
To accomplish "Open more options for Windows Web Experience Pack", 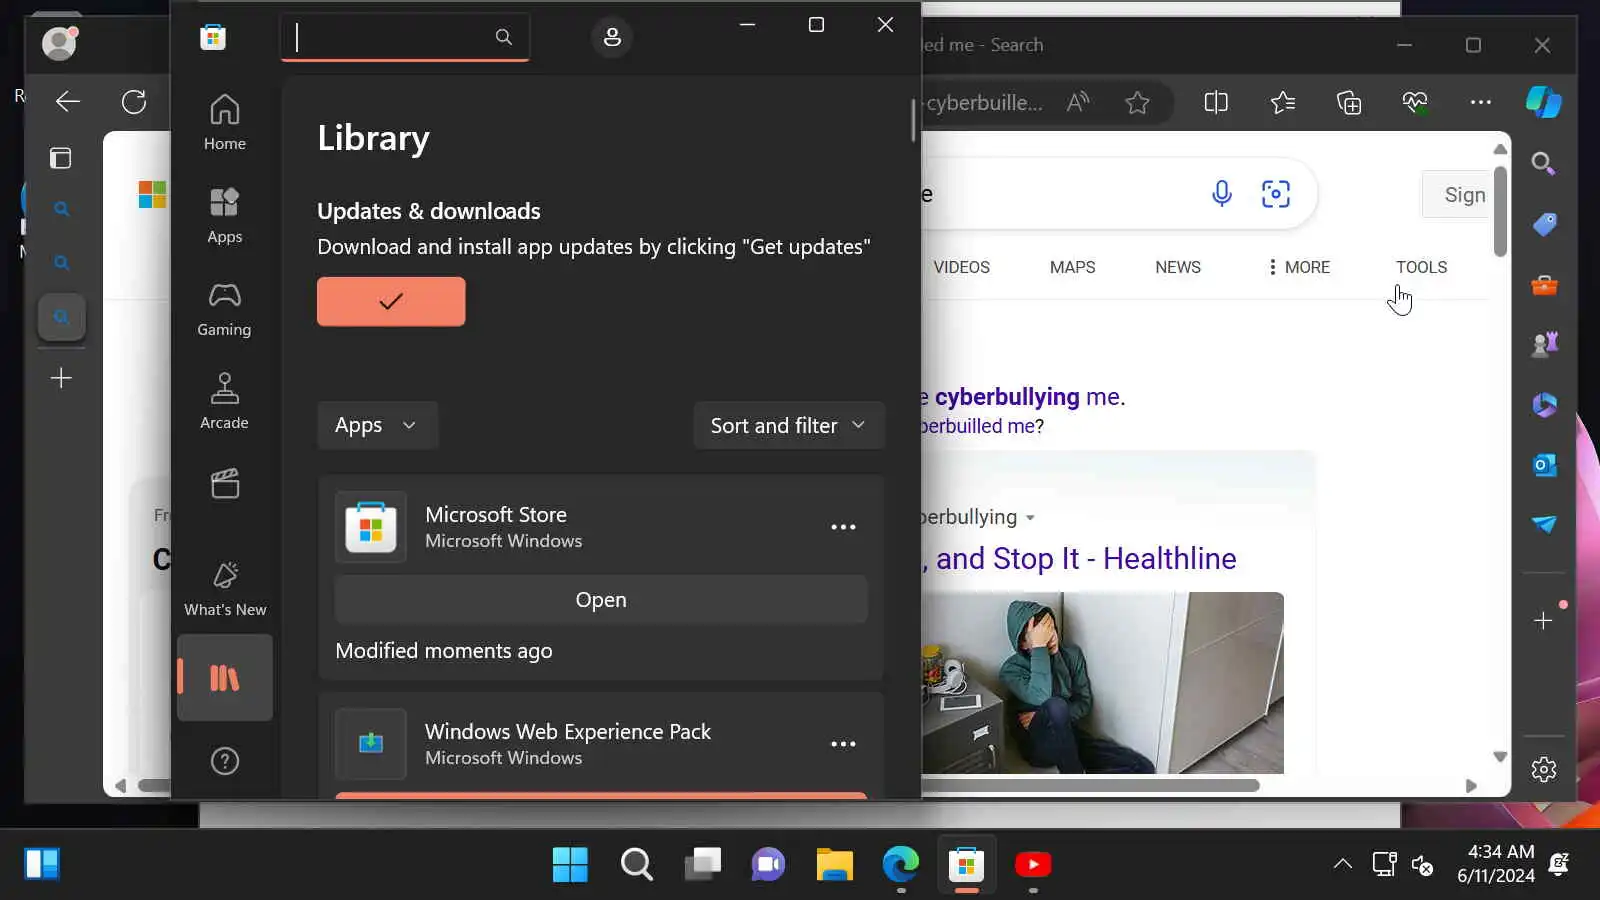I will 843,744.
